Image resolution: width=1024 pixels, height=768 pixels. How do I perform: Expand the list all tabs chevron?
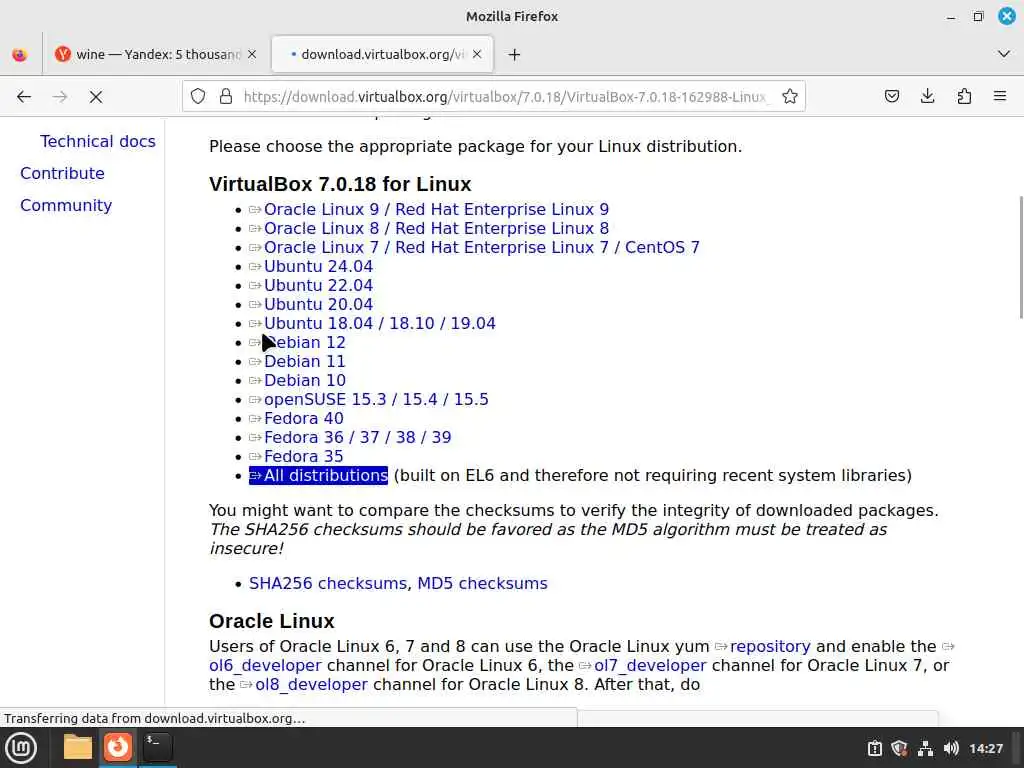[1004, 54]
